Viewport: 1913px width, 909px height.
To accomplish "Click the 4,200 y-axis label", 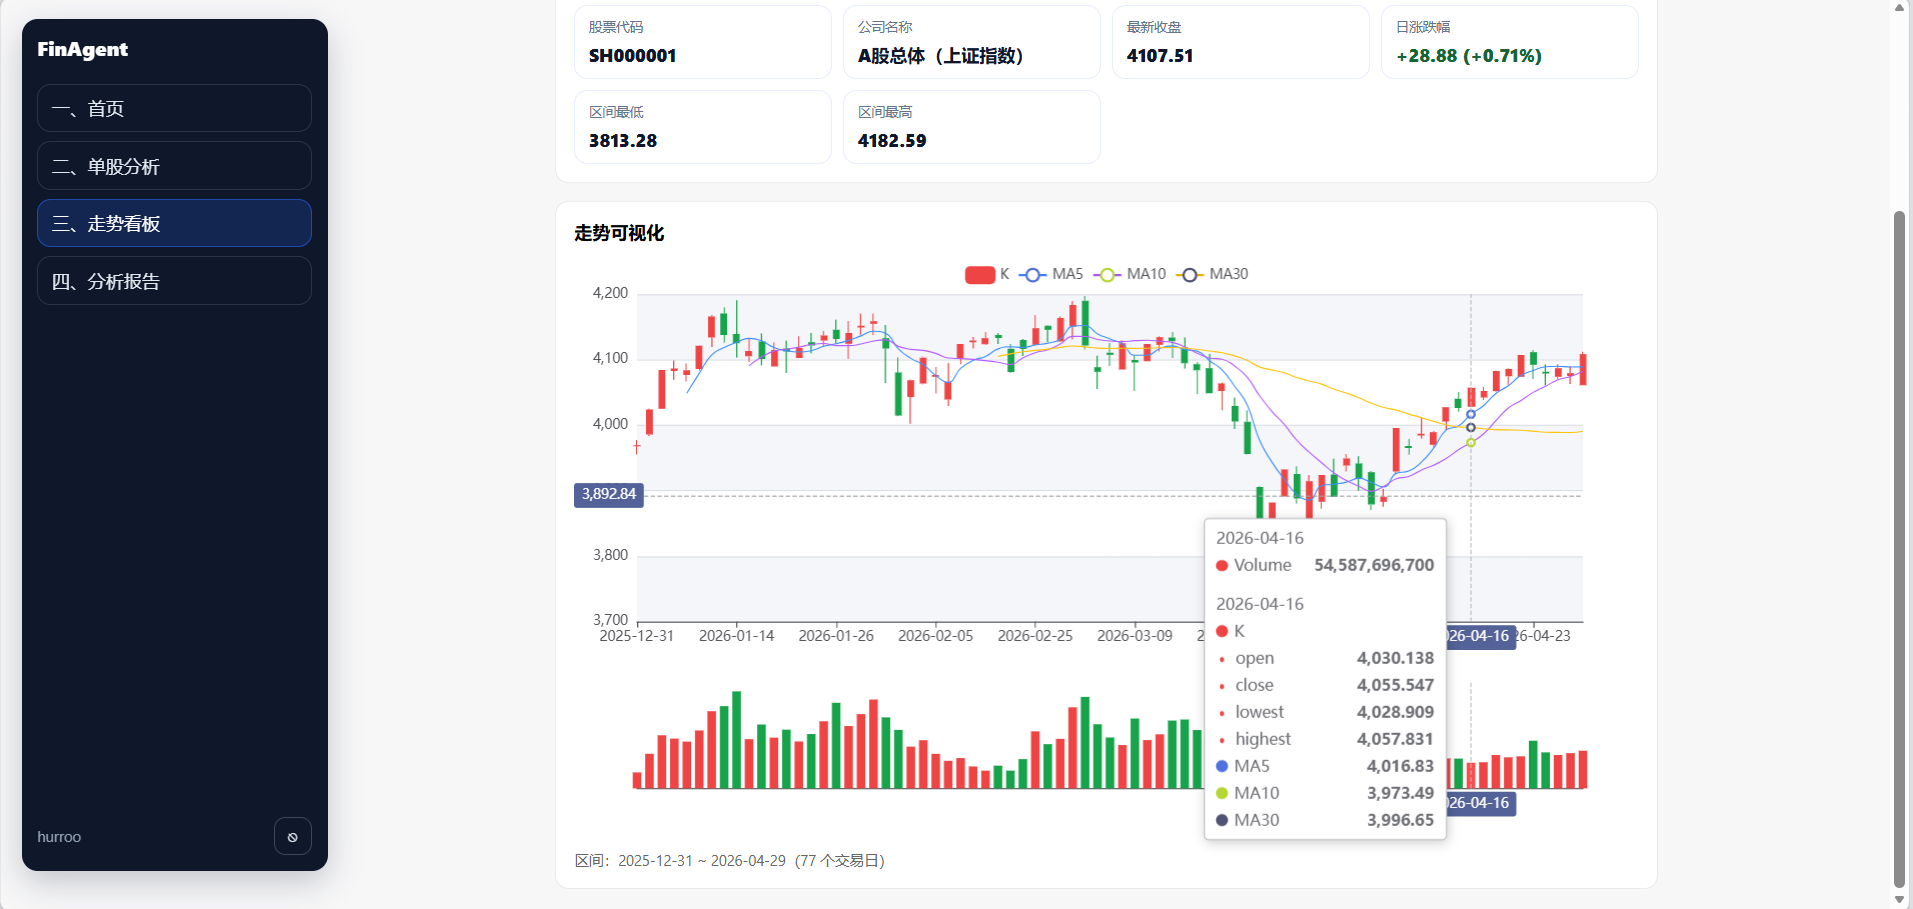I will [x=610, y=293].
